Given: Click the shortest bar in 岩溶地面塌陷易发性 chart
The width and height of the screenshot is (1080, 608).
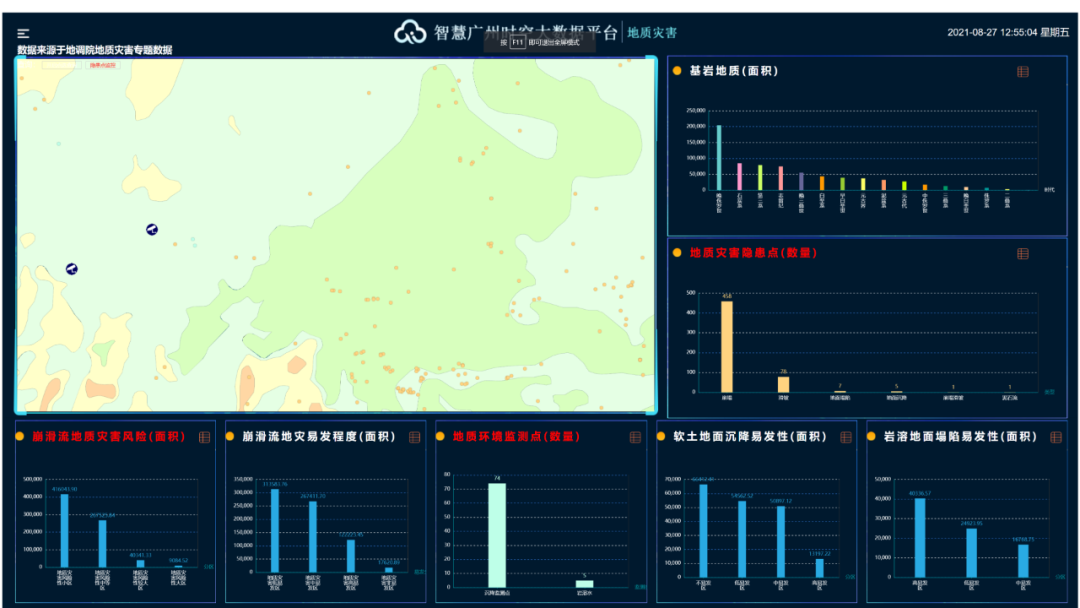Looking at the screenshot, I should tap(1024, 561).
